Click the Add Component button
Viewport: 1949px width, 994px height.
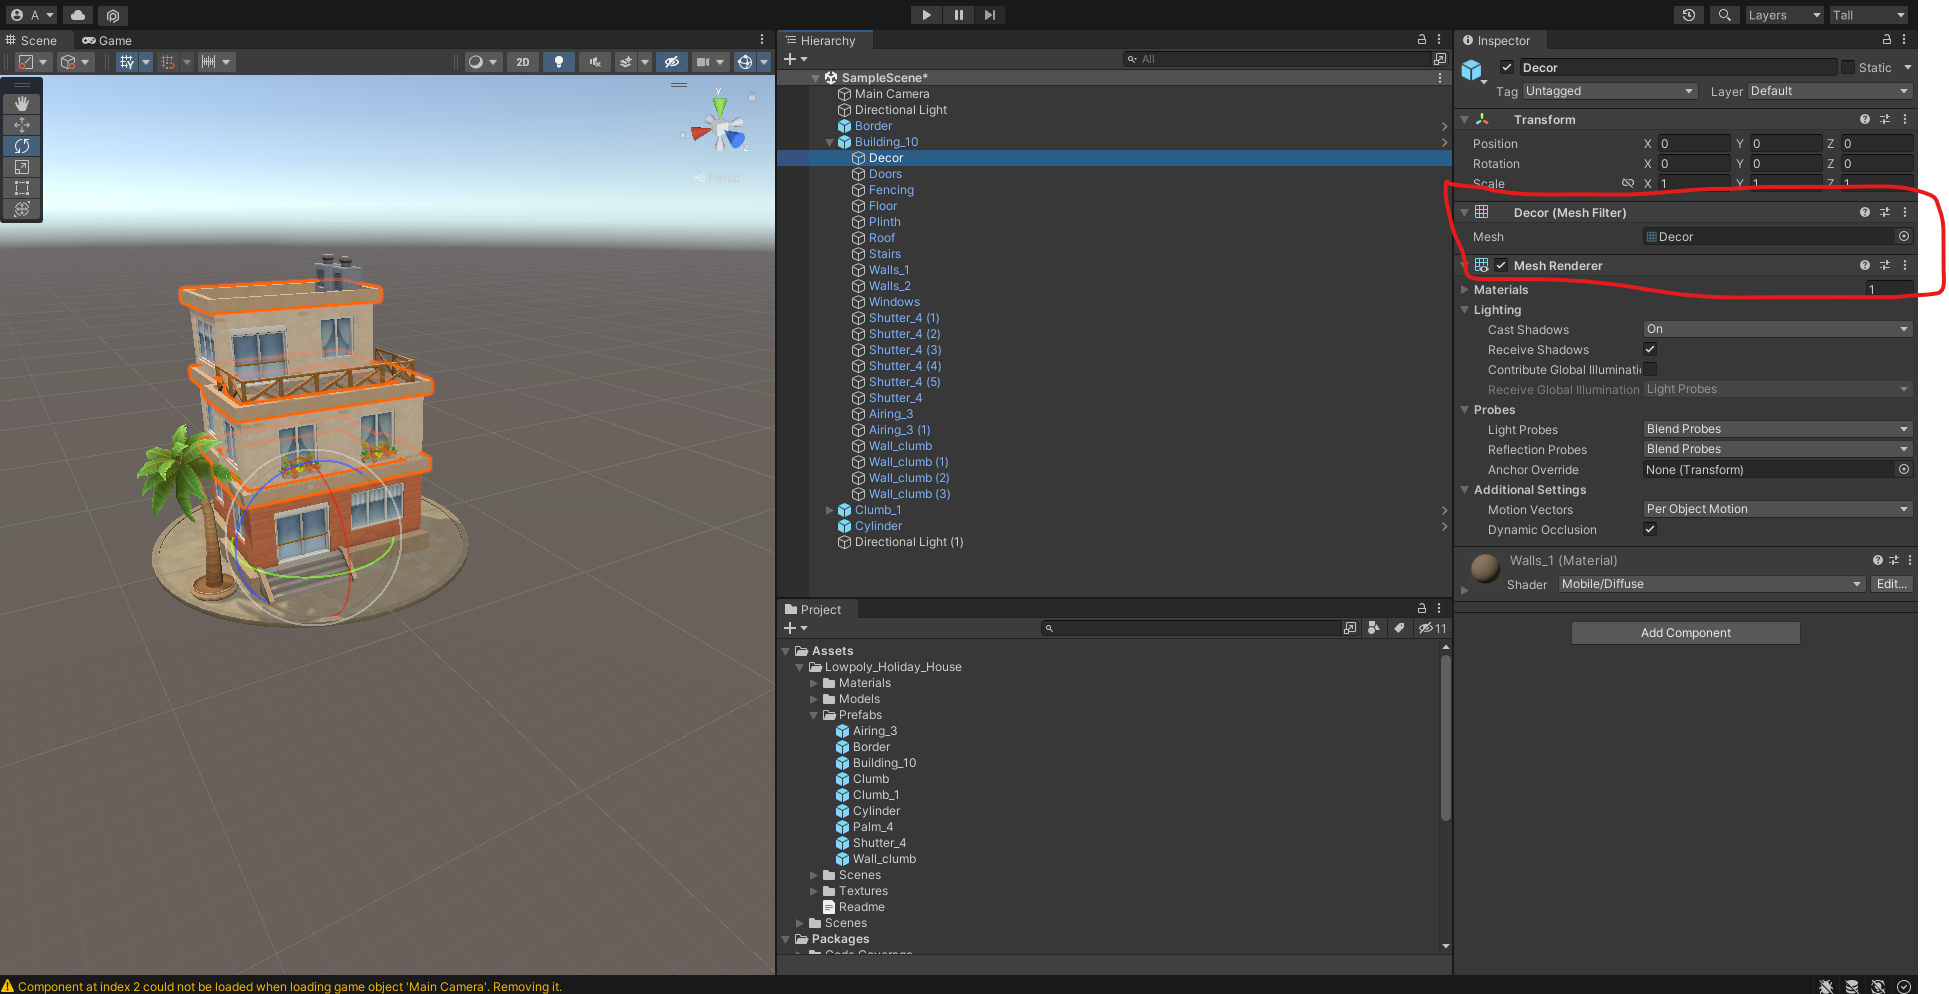point(1685,633)
